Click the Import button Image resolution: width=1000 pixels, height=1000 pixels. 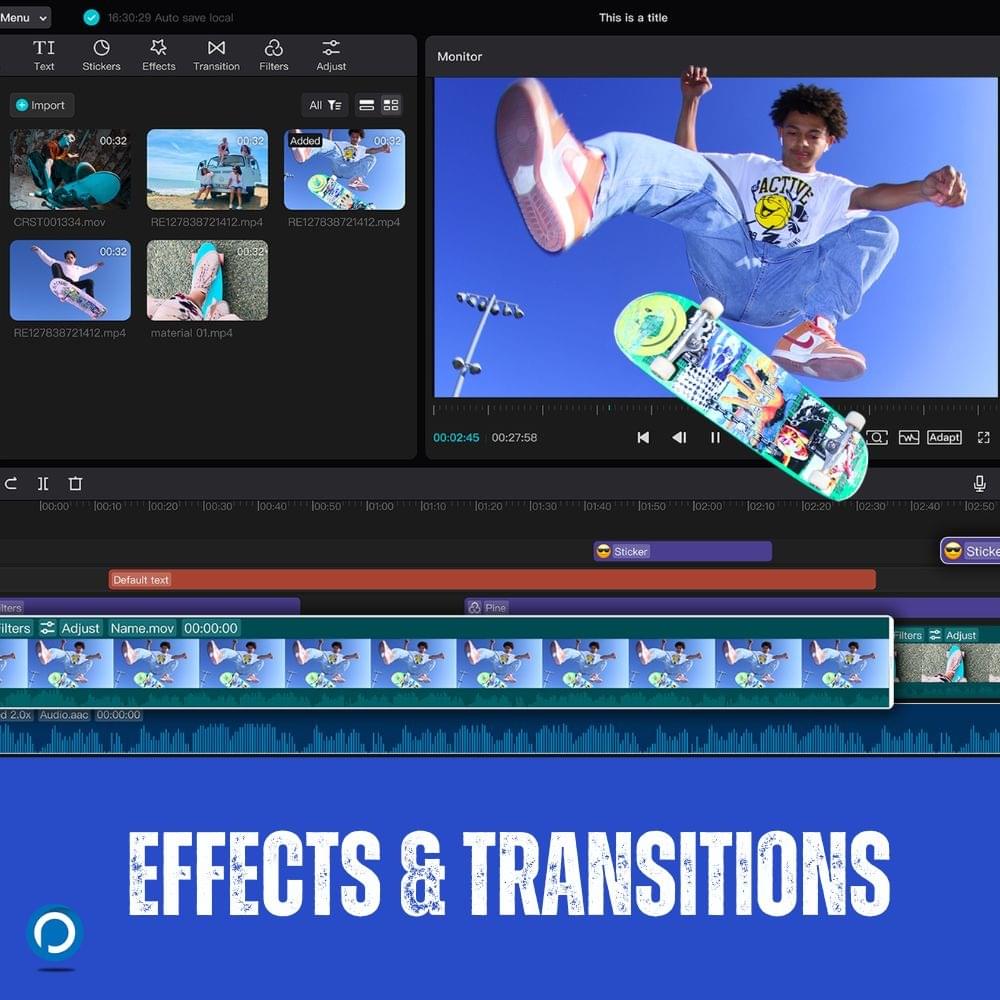[41, 105]
